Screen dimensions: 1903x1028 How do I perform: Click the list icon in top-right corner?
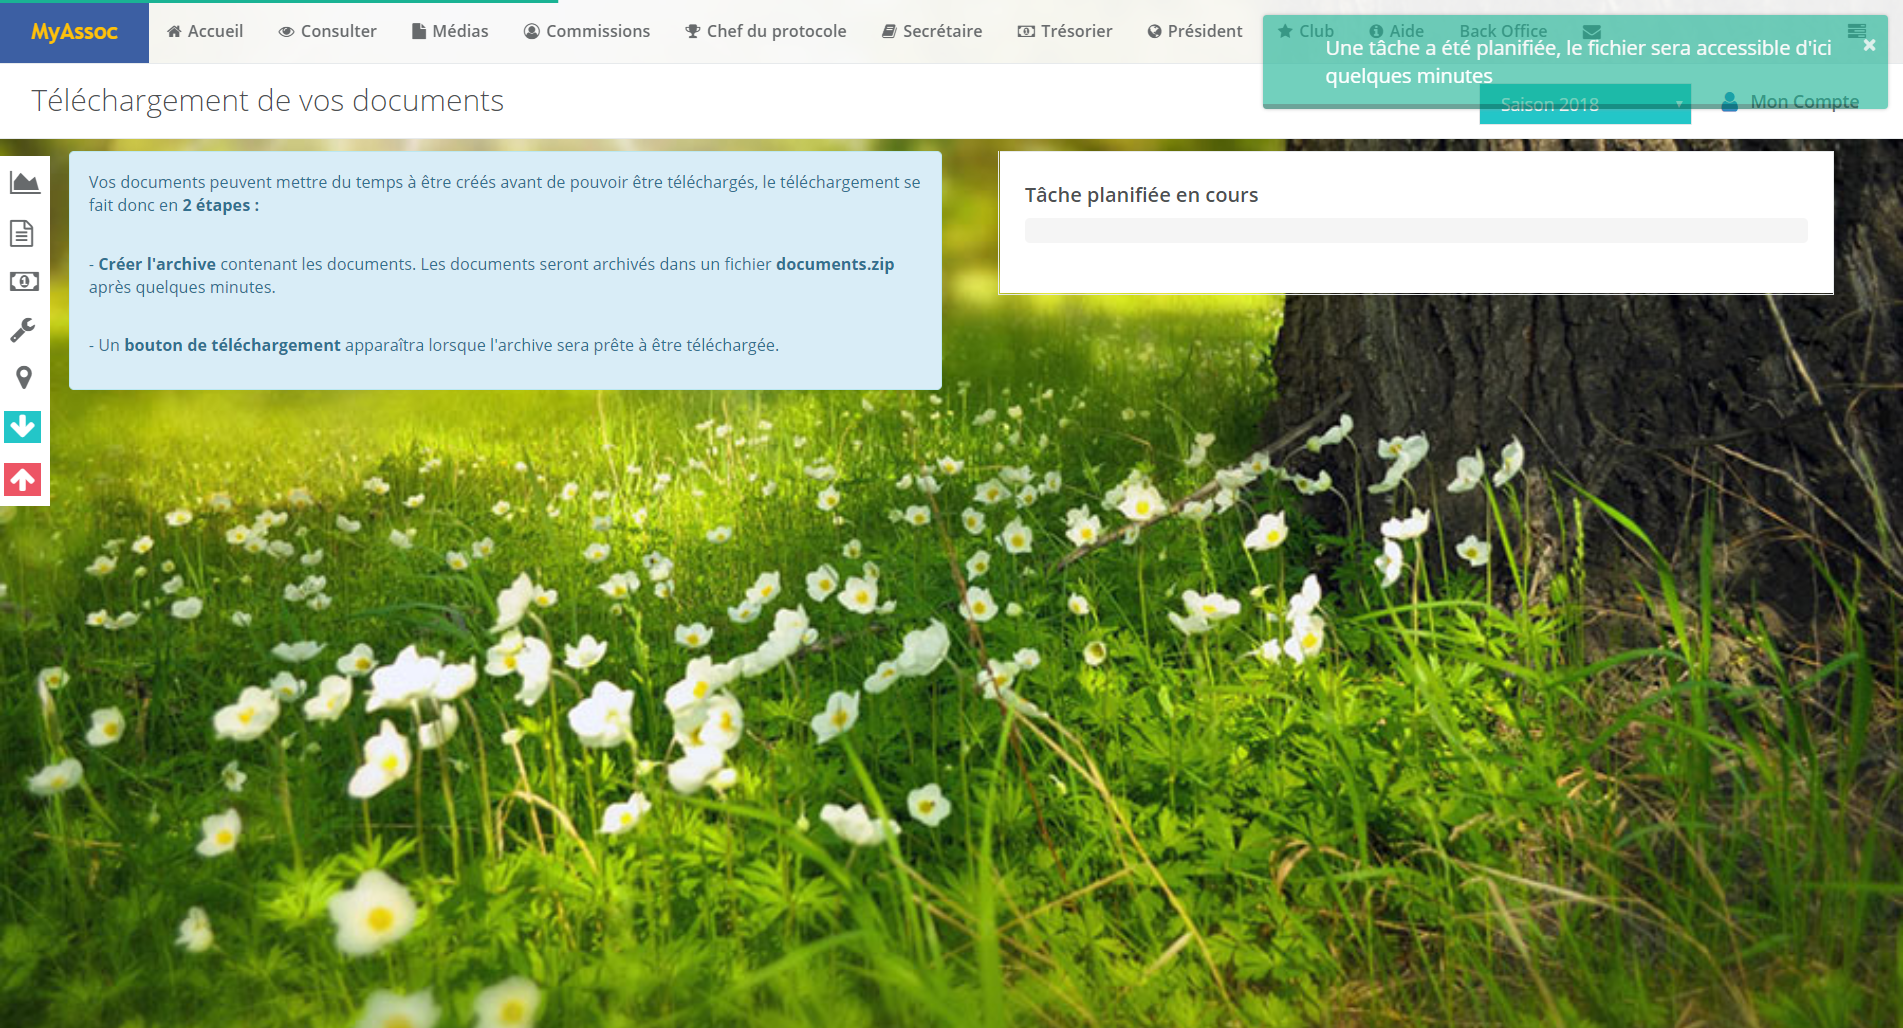pyautogui.click(x=1857, y=31)
